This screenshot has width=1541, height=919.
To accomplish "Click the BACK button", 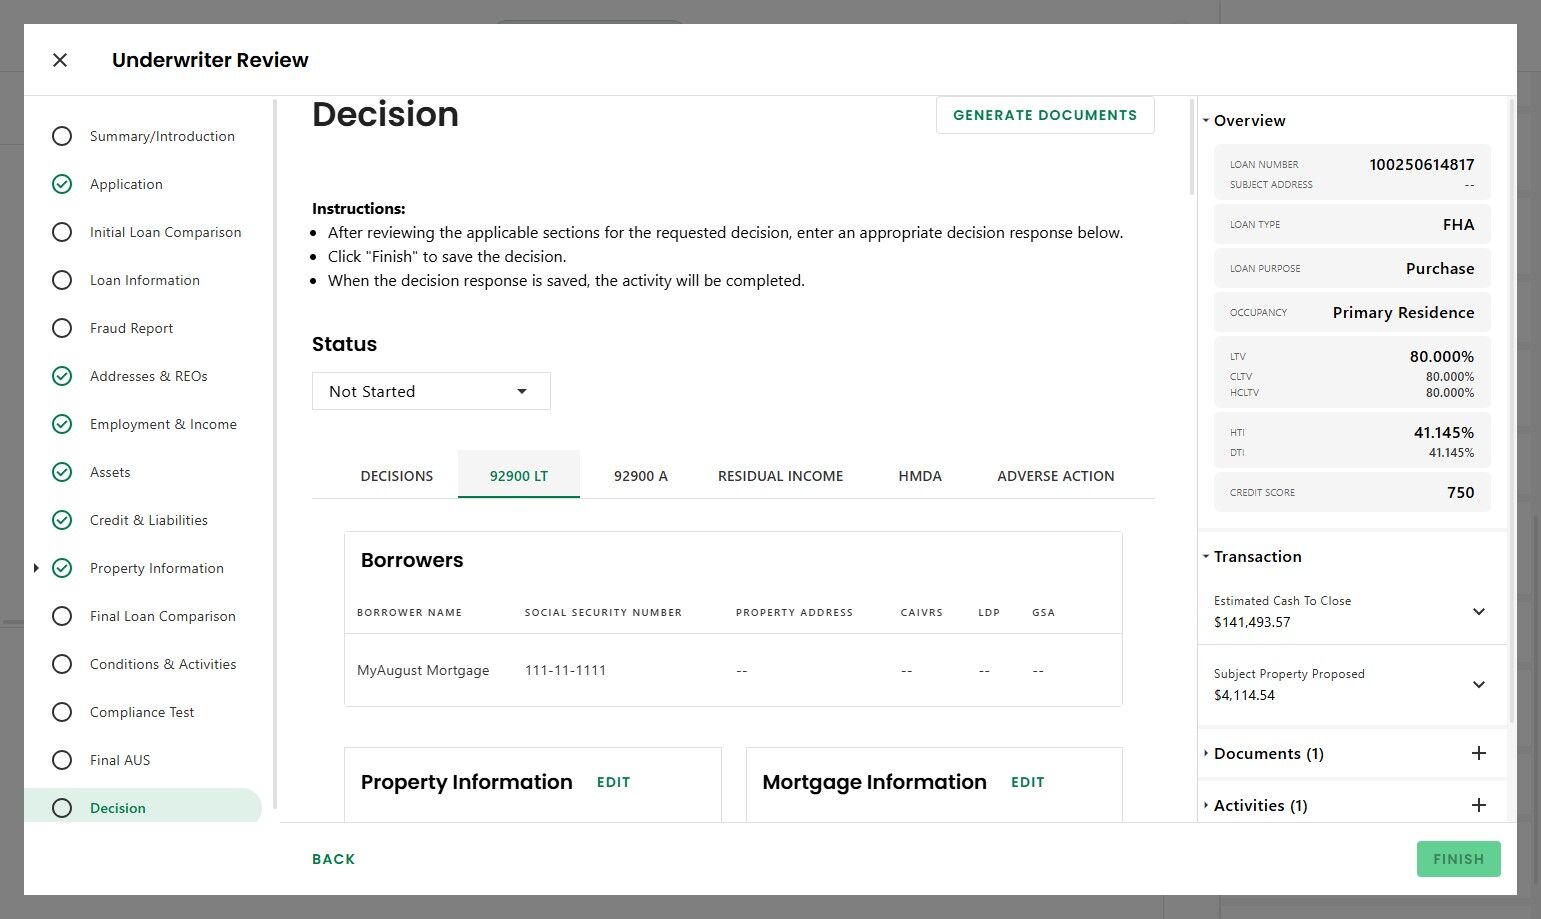I will (334, 859).
